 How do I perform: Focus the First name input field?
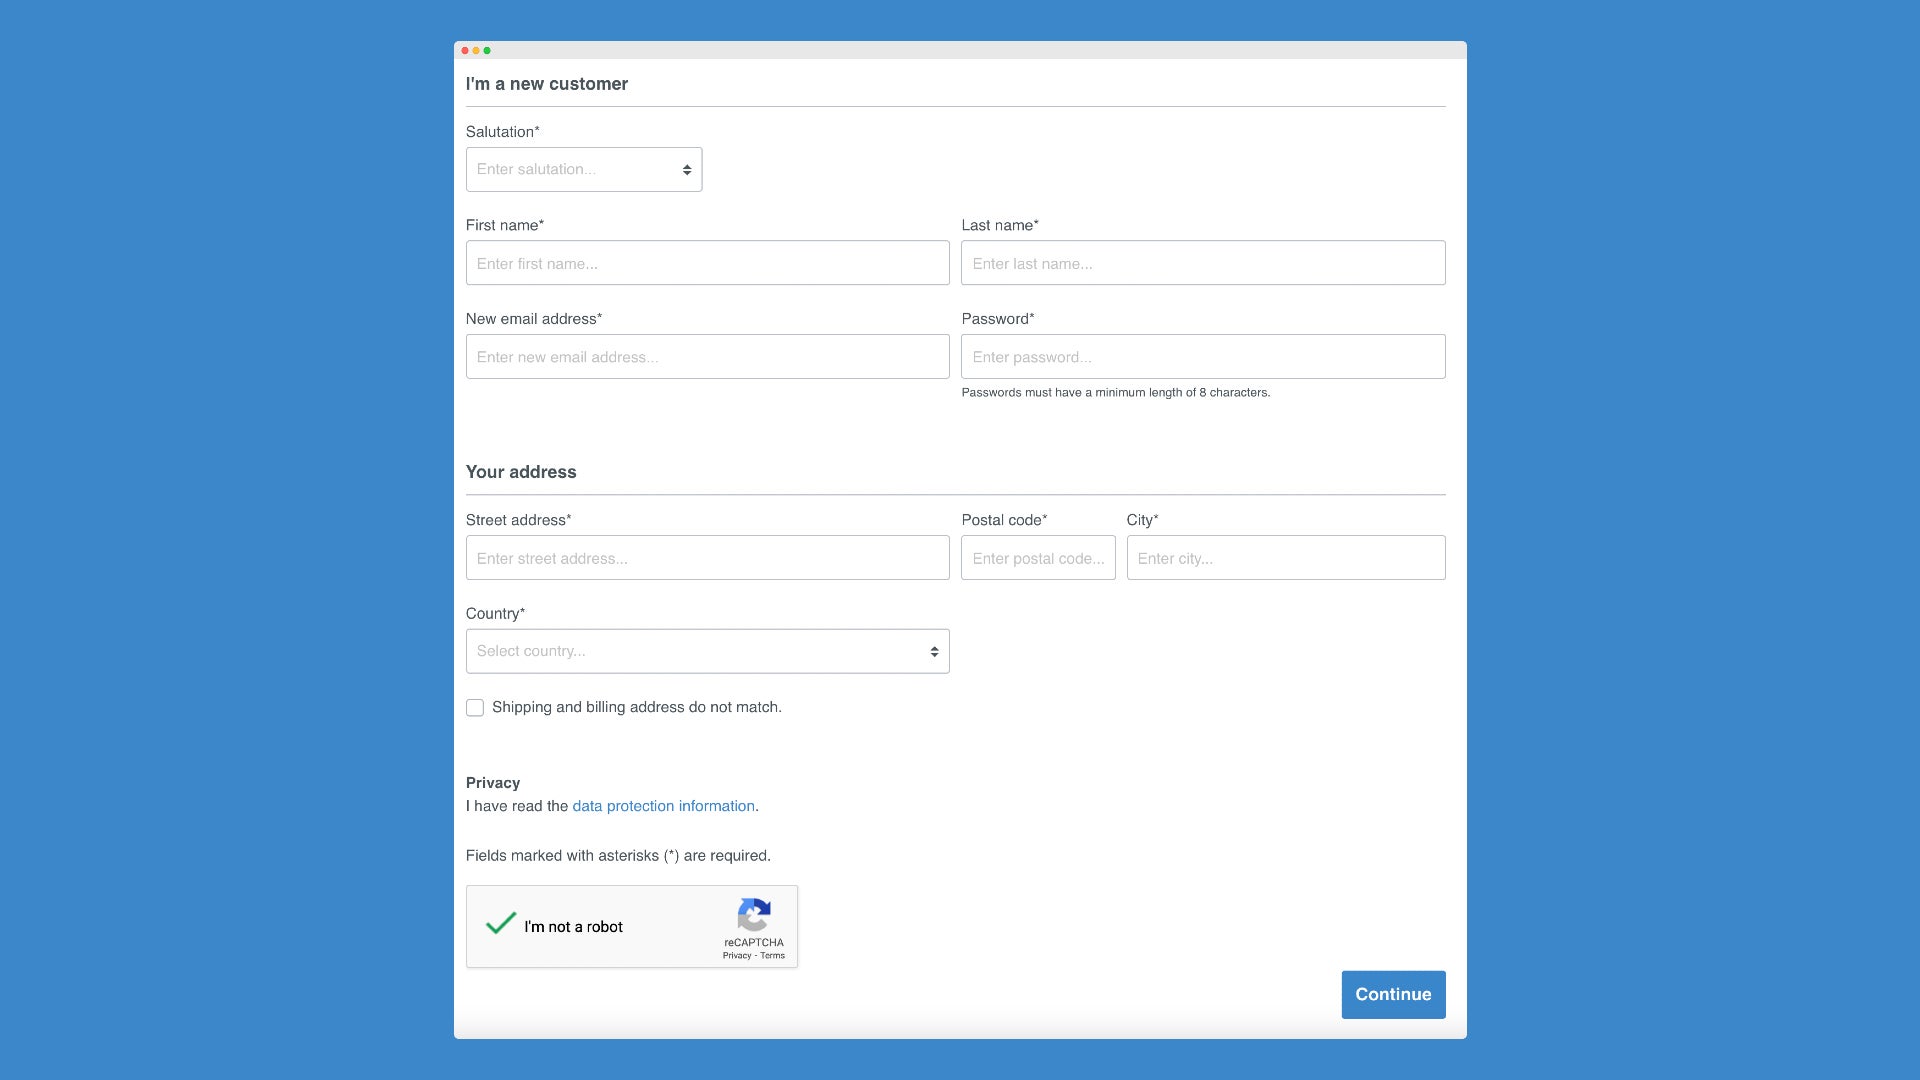tap(708, 263)
